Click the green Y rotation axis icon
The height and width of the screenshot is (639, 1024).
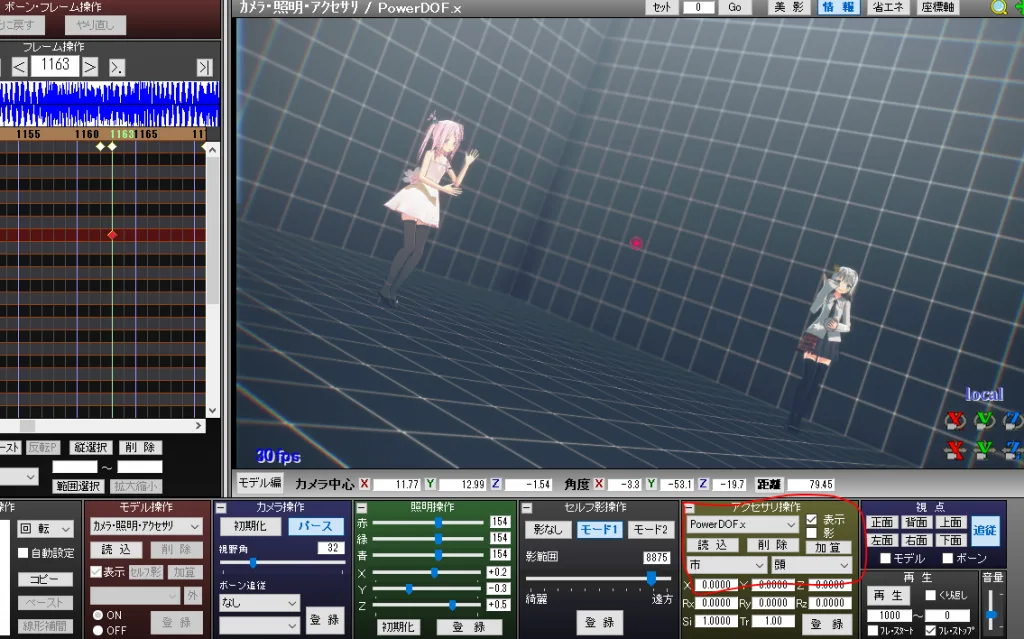(x=985, y=419)
